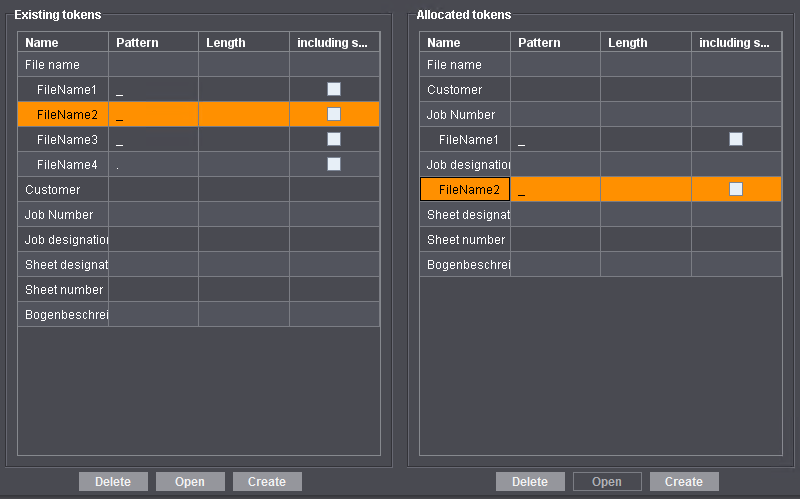Click Length cell of FileName2 in Allocated tokens
The width and height of the screenshot is (800, 499).
pyautogui.click(x=646, y=189)
